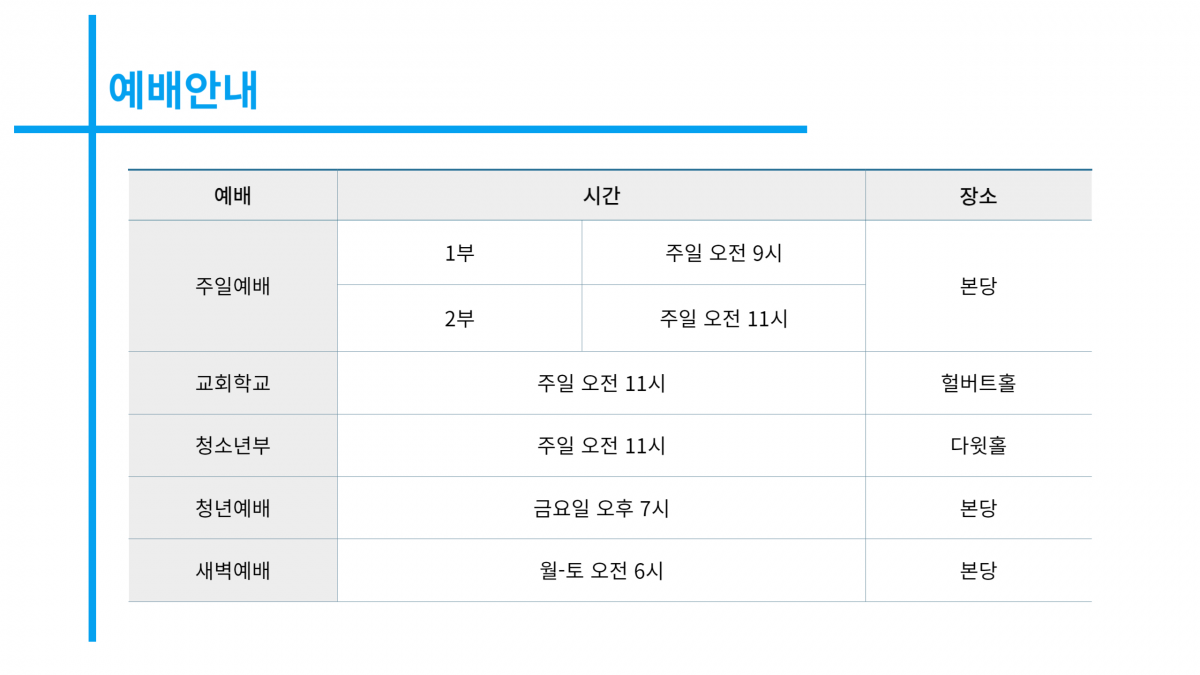Viewport: 1200px width, 675px height.
Task: Select the 2부 cell
Action: pos(460,318)
